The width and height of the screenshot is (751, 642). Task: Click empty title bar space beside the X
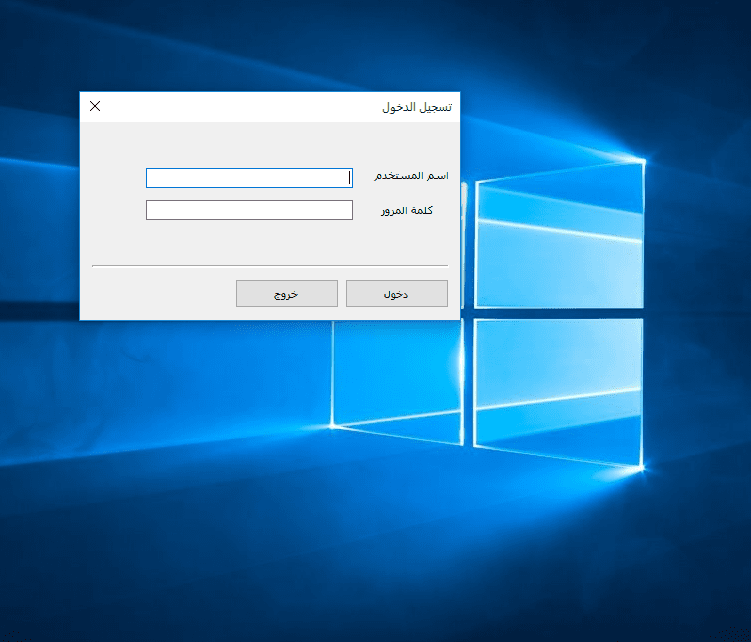240,106
